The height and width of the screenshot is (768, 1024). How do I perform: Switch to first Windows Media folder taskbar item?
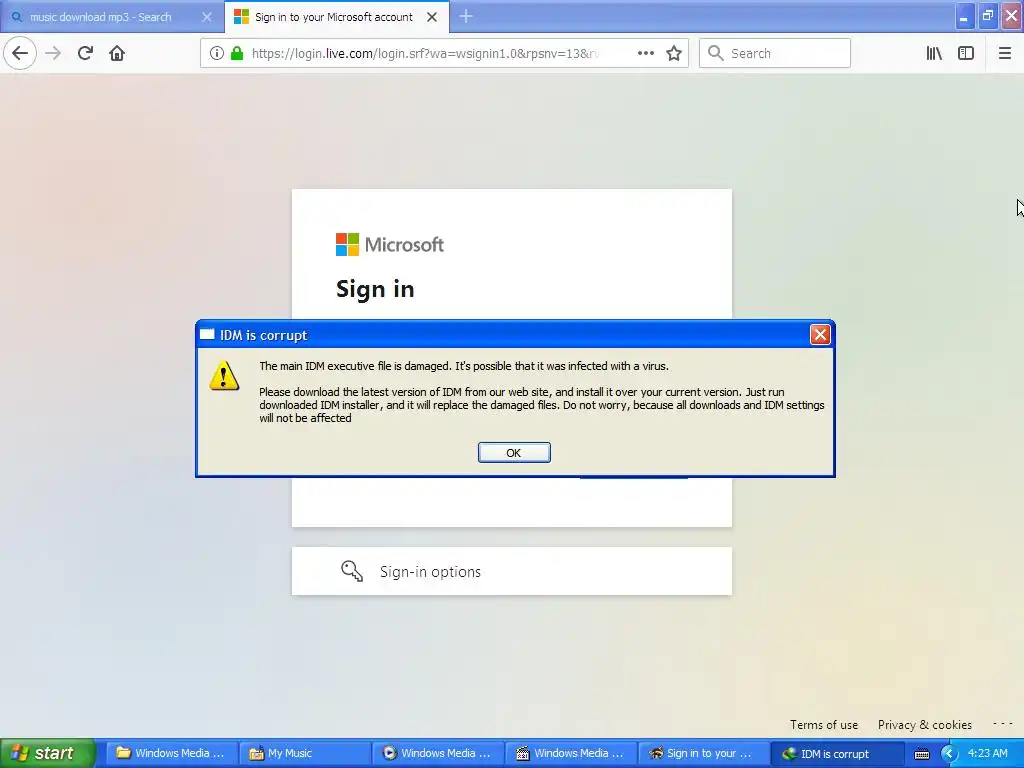(x=170, y=753)
